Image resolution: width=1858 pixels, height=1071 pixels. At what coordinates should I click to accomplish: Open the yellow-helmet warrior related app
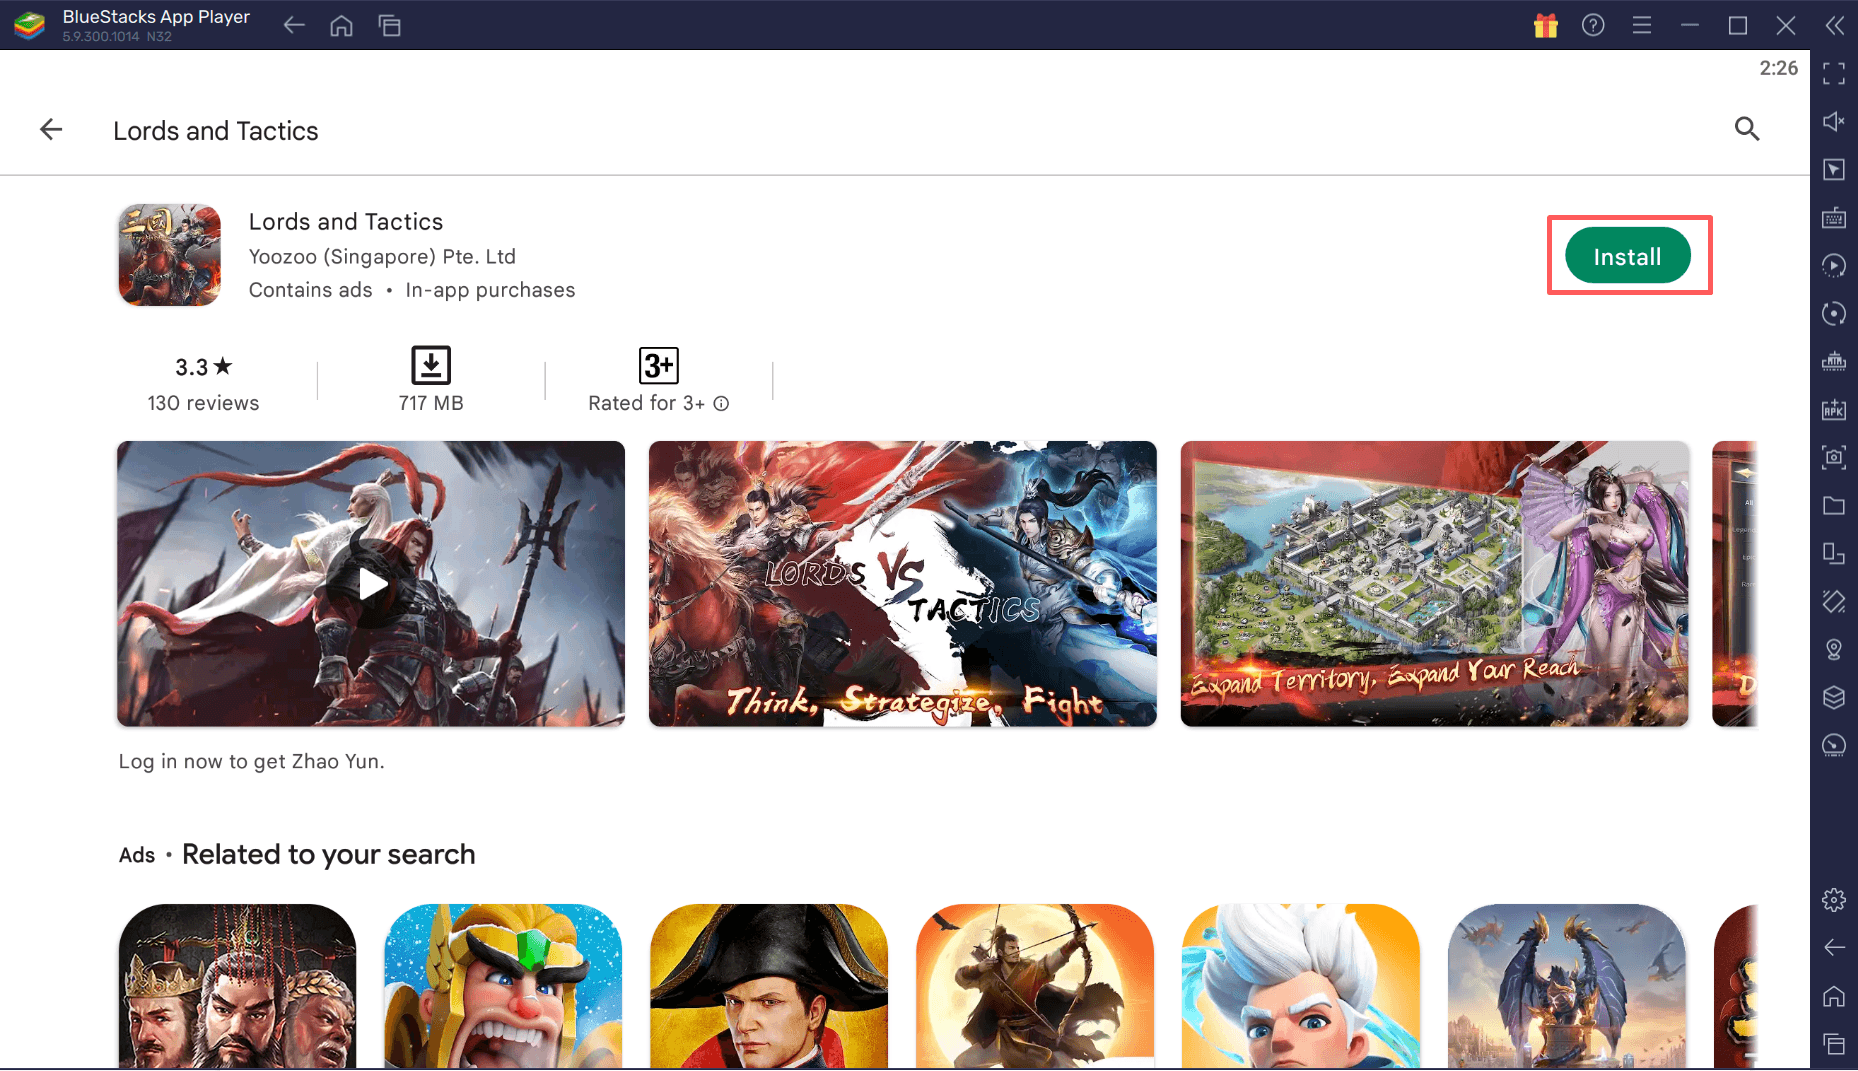[x=503, y=986]
